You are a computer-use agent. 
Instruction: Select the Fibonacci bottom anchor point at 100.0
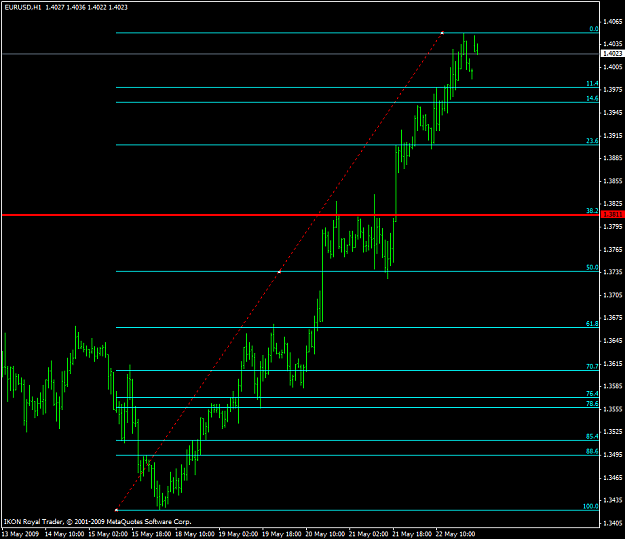116,510
